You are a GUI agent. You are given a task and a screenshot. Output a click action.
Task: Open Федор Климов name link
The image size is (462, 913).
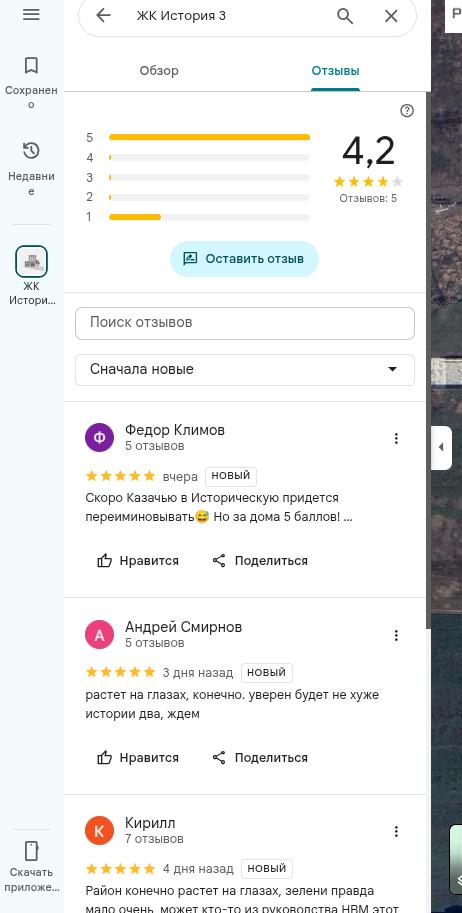pos(175,430)
